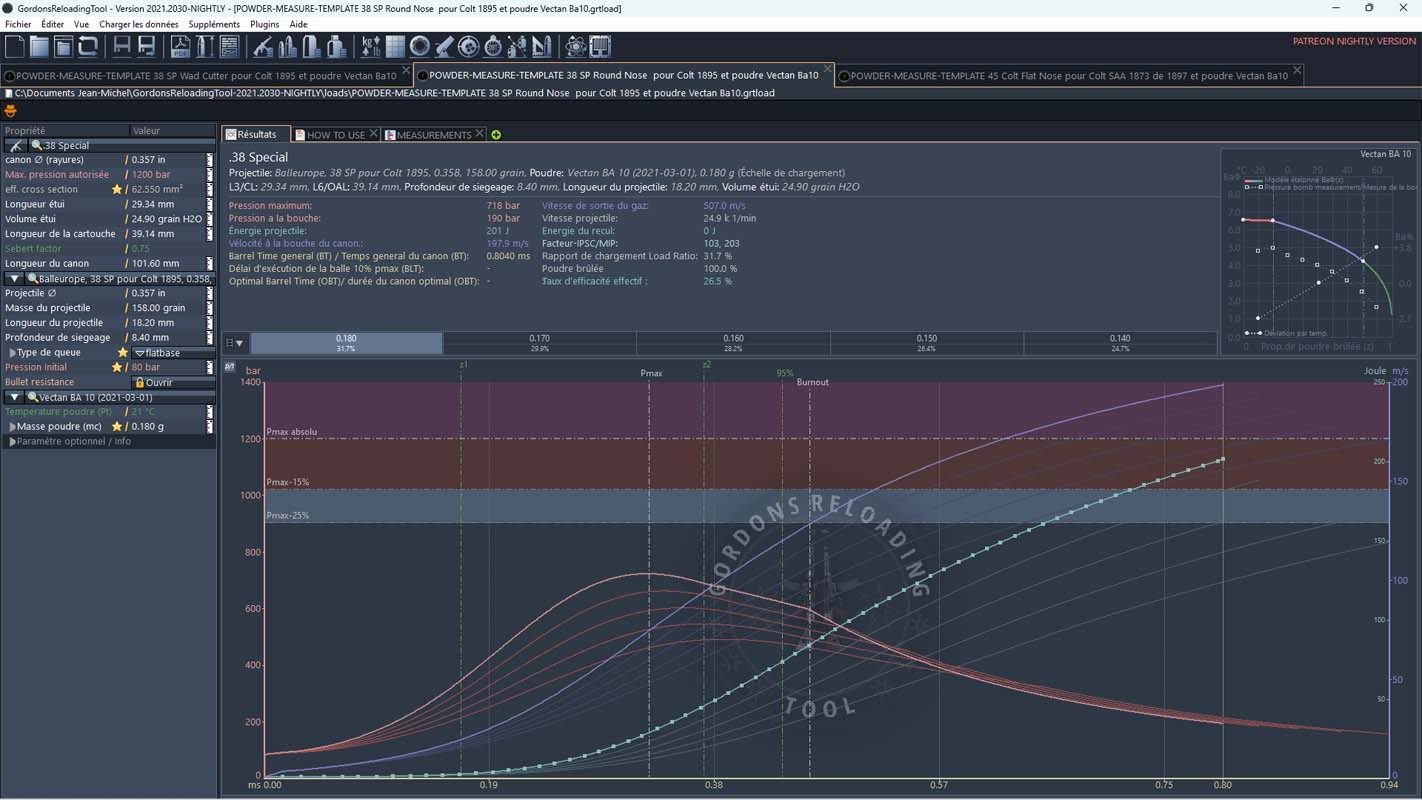Screen dimensions: 1422x800
Task: Select the 0.160 load ladder step
Action: pos(733,343)
